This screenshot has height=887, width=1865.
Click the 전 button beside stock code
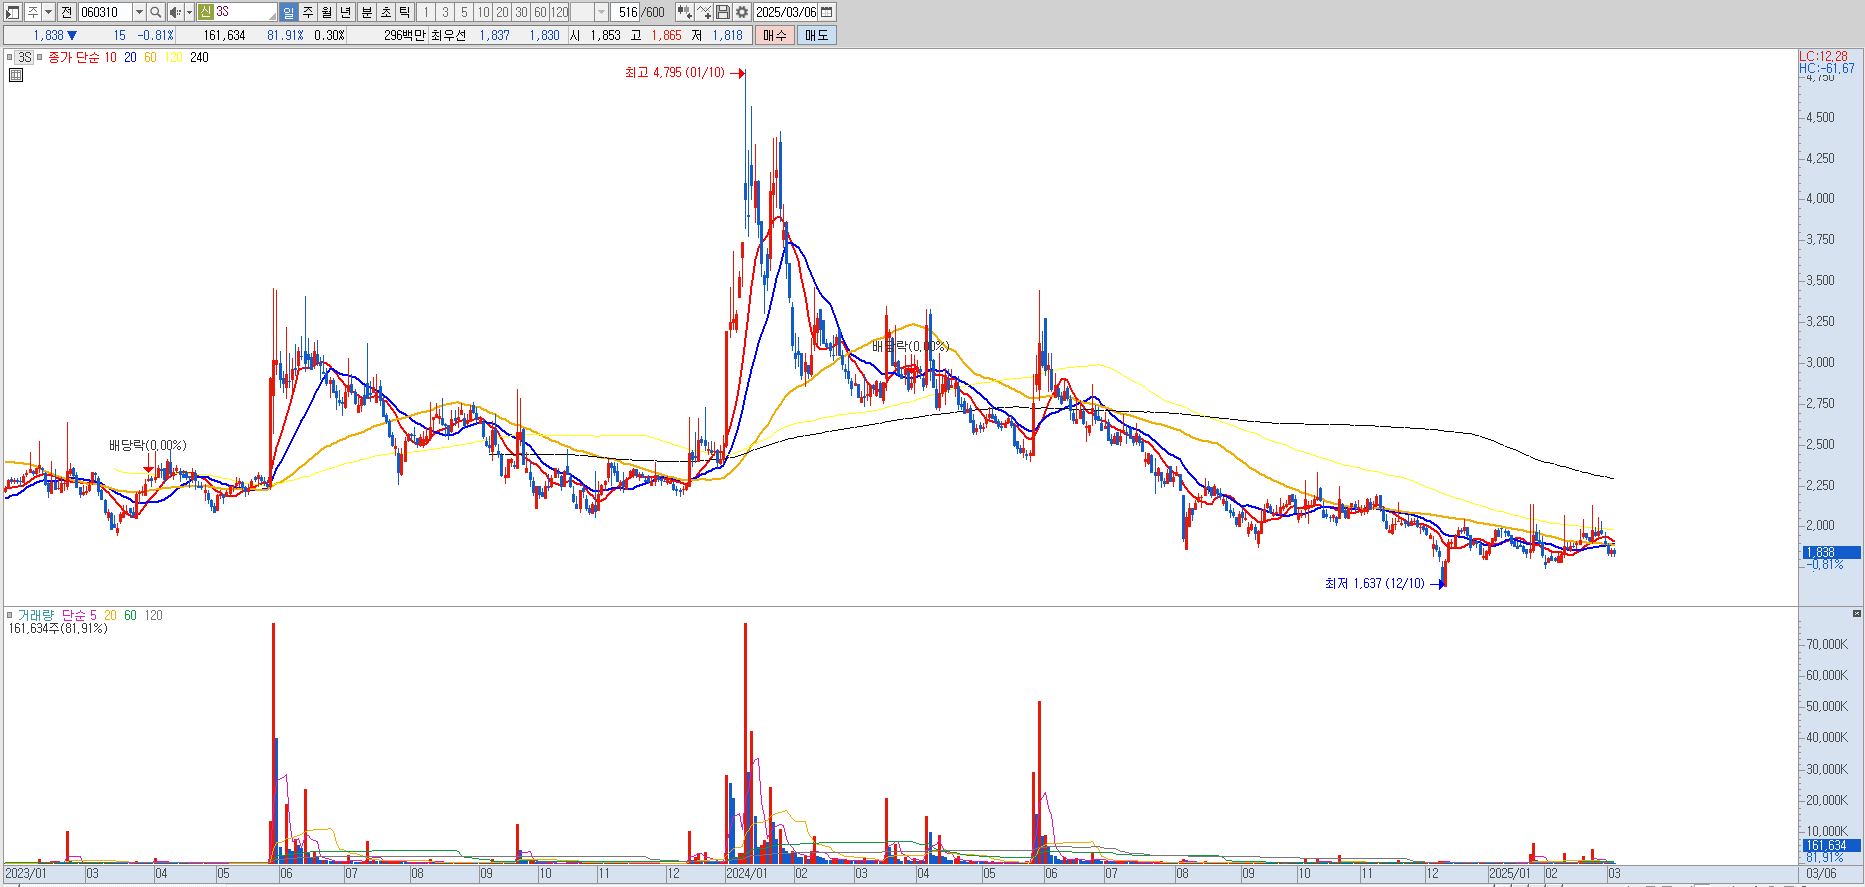pyautogui.click(x=67, y=12)
